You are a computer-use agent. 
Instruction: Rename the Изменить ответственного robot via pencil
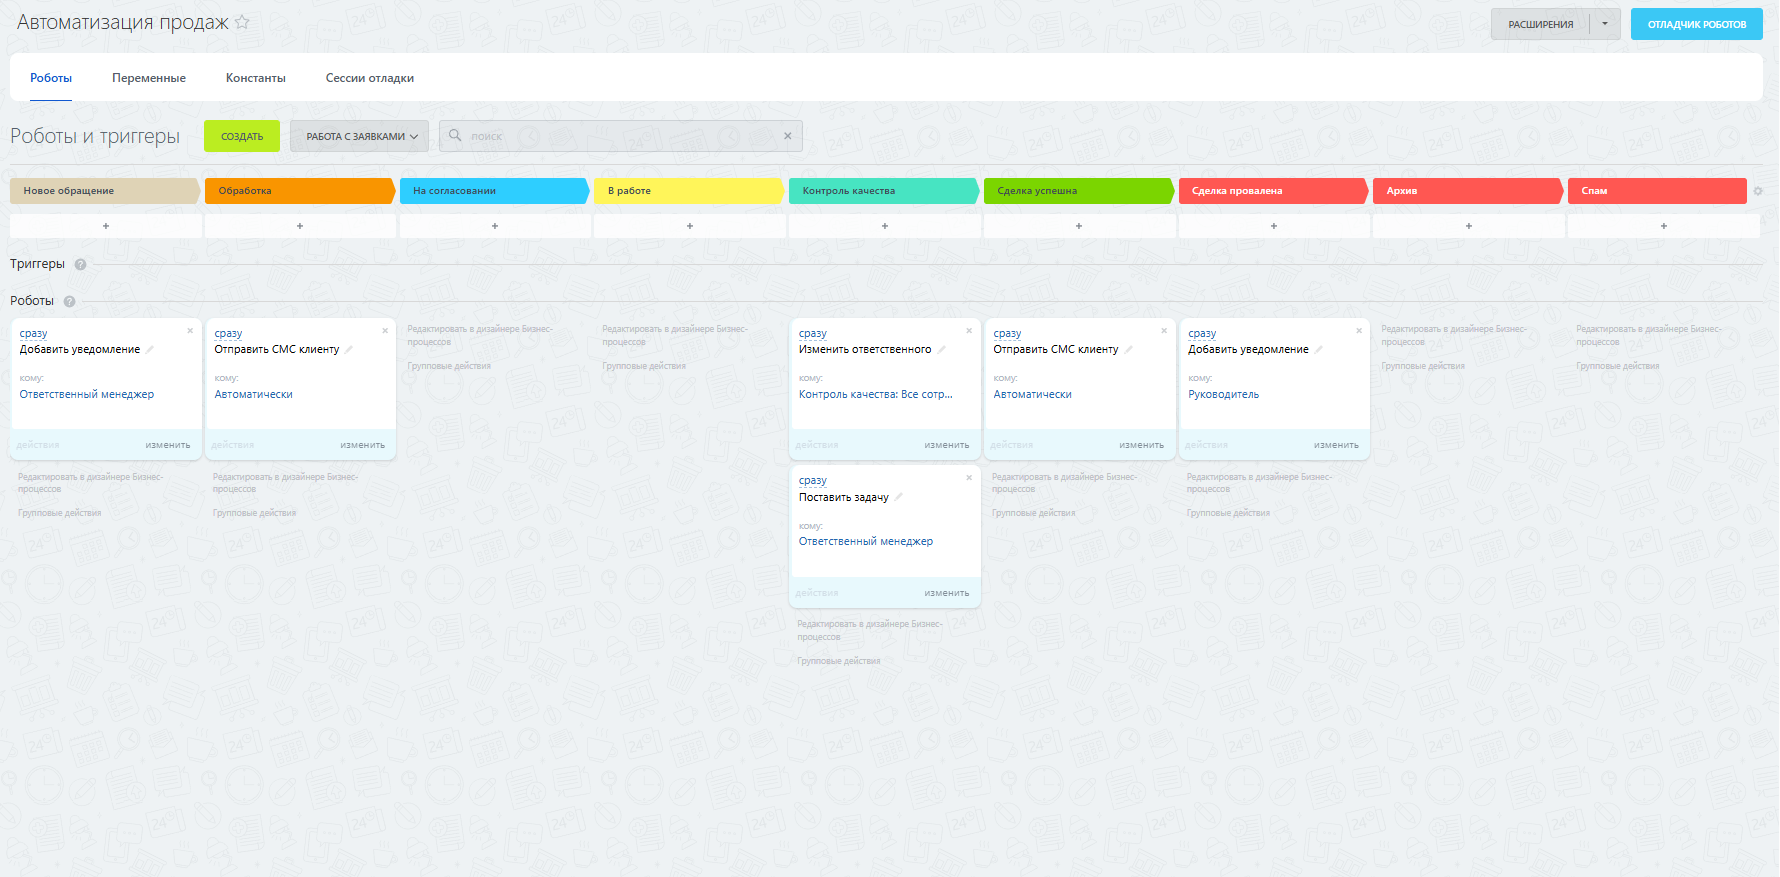click(x=941, y=350)
